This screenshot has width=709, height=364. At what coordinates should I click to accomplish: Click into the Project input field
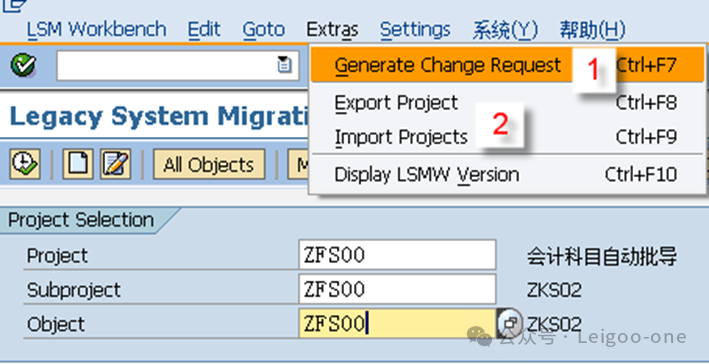point(397,255)
